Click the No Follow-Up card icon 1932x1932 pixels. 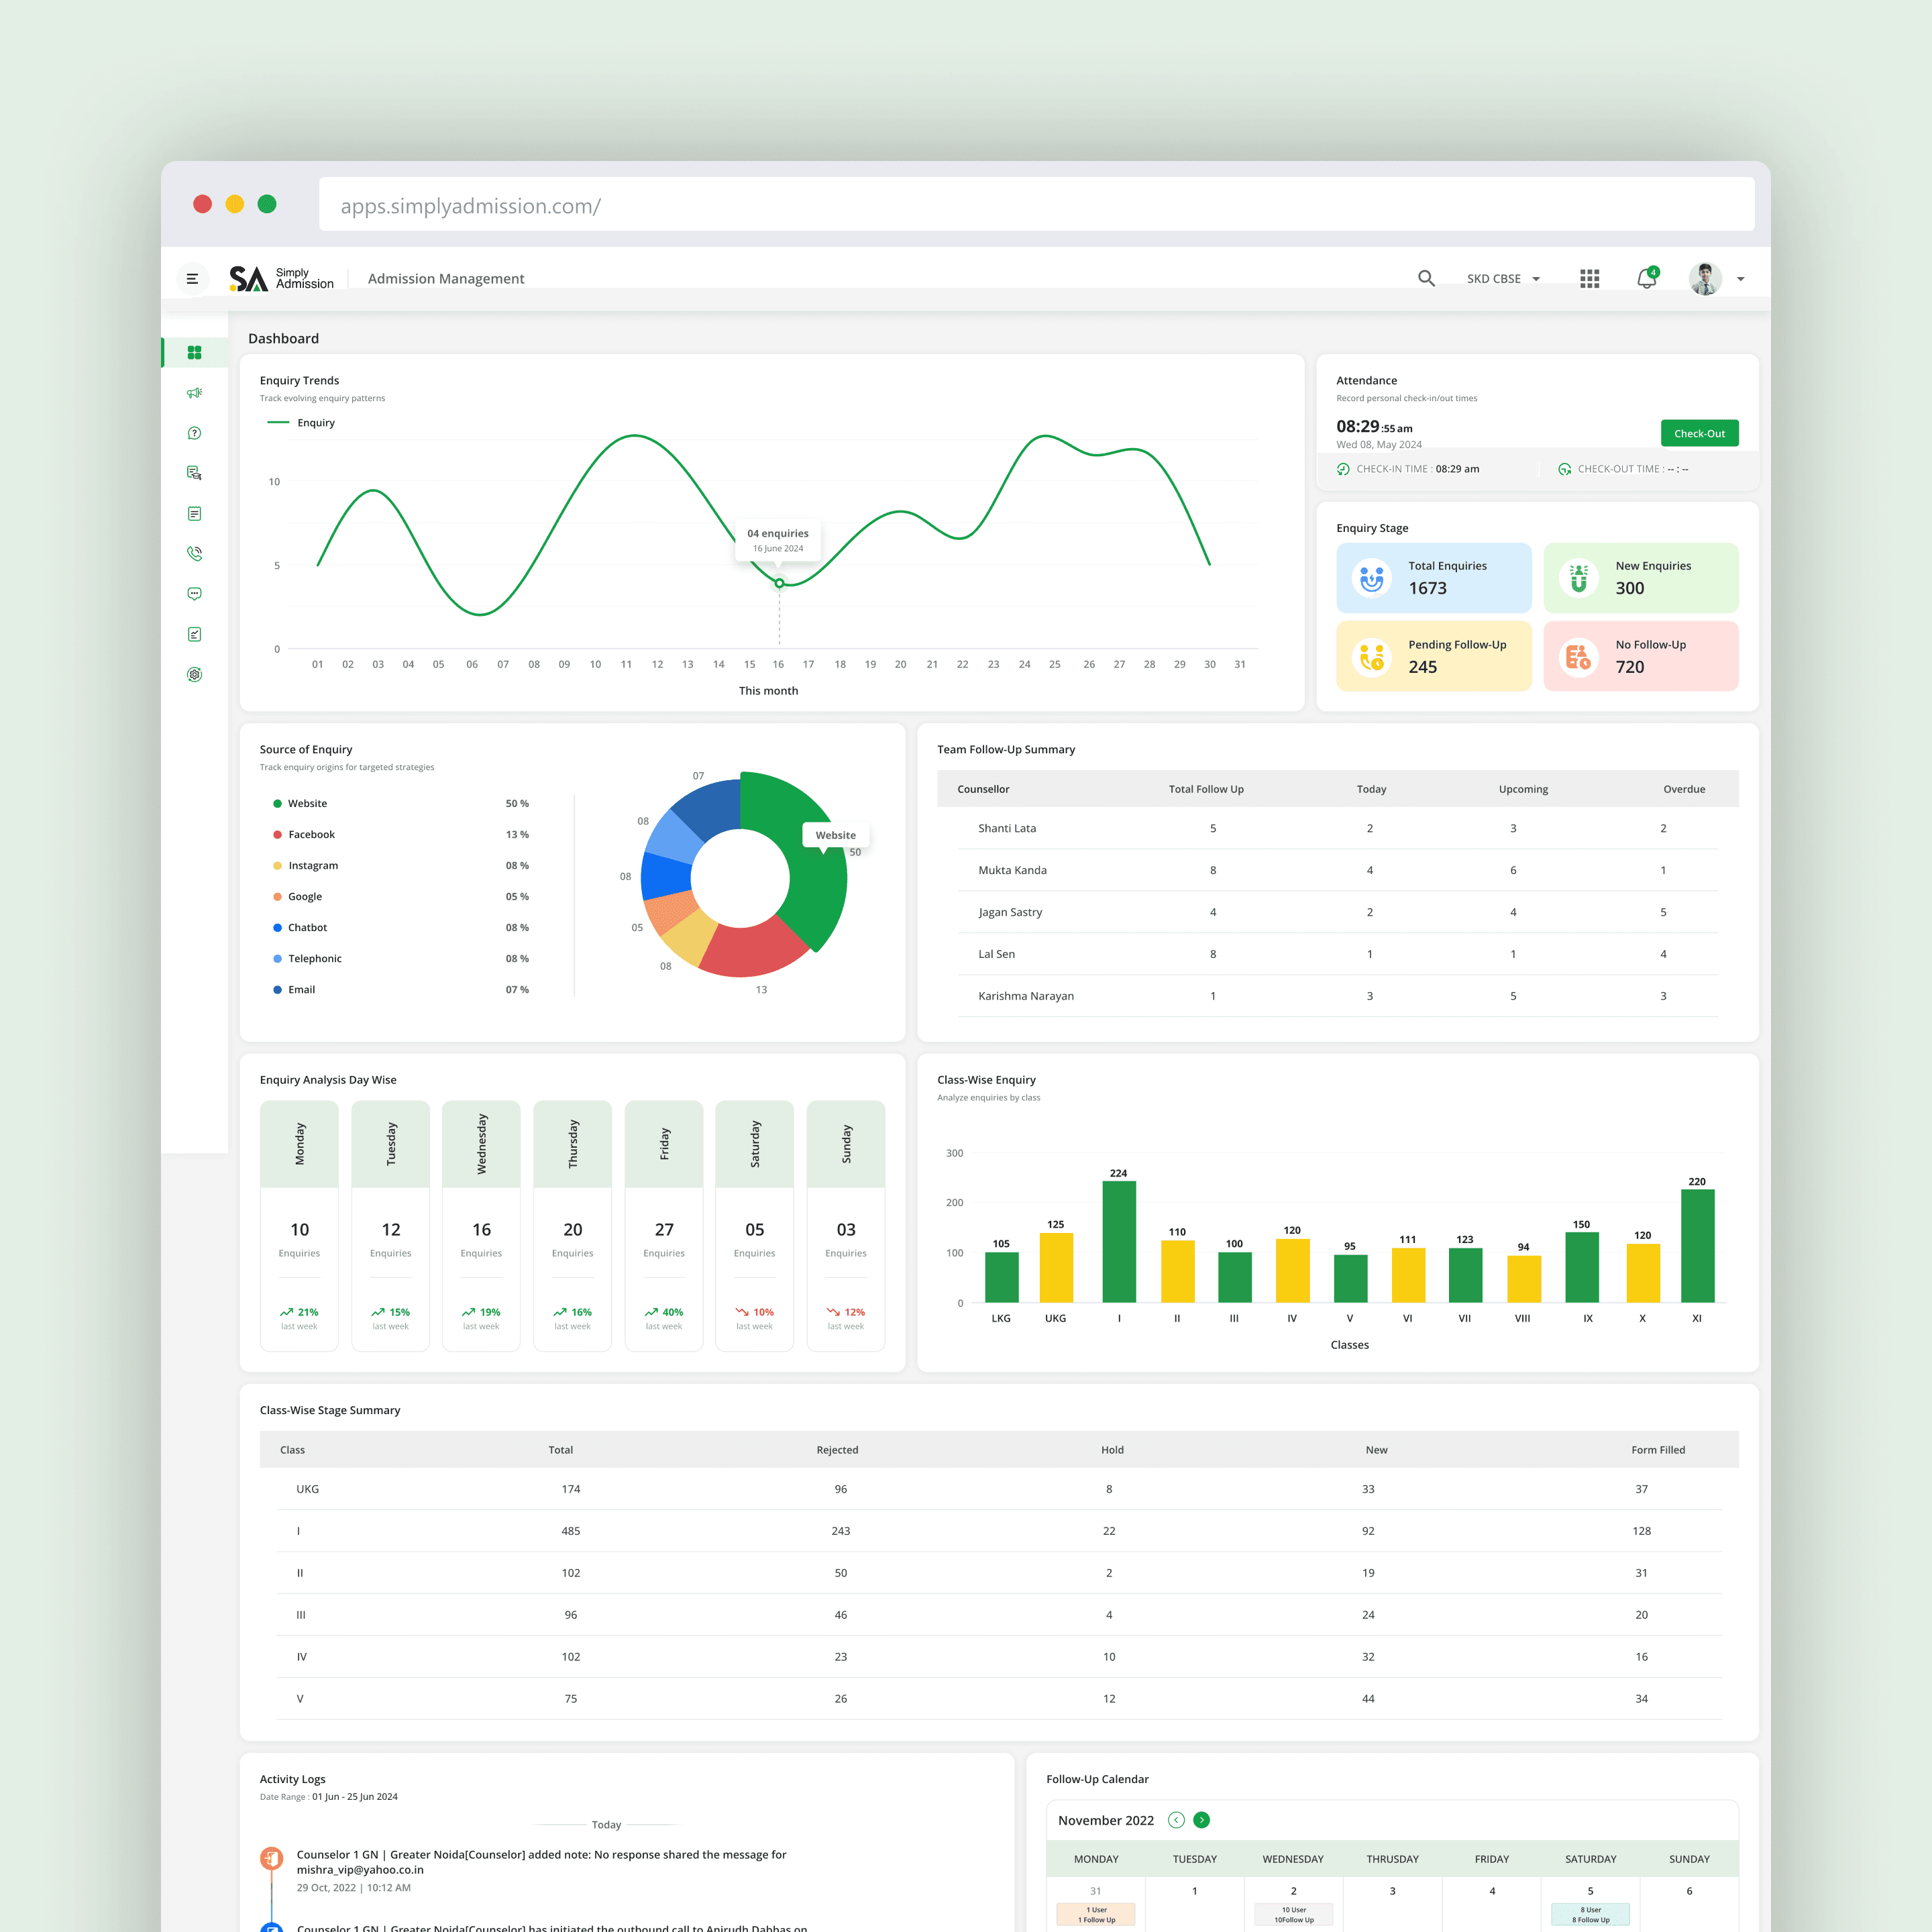tap(1578, 657)
